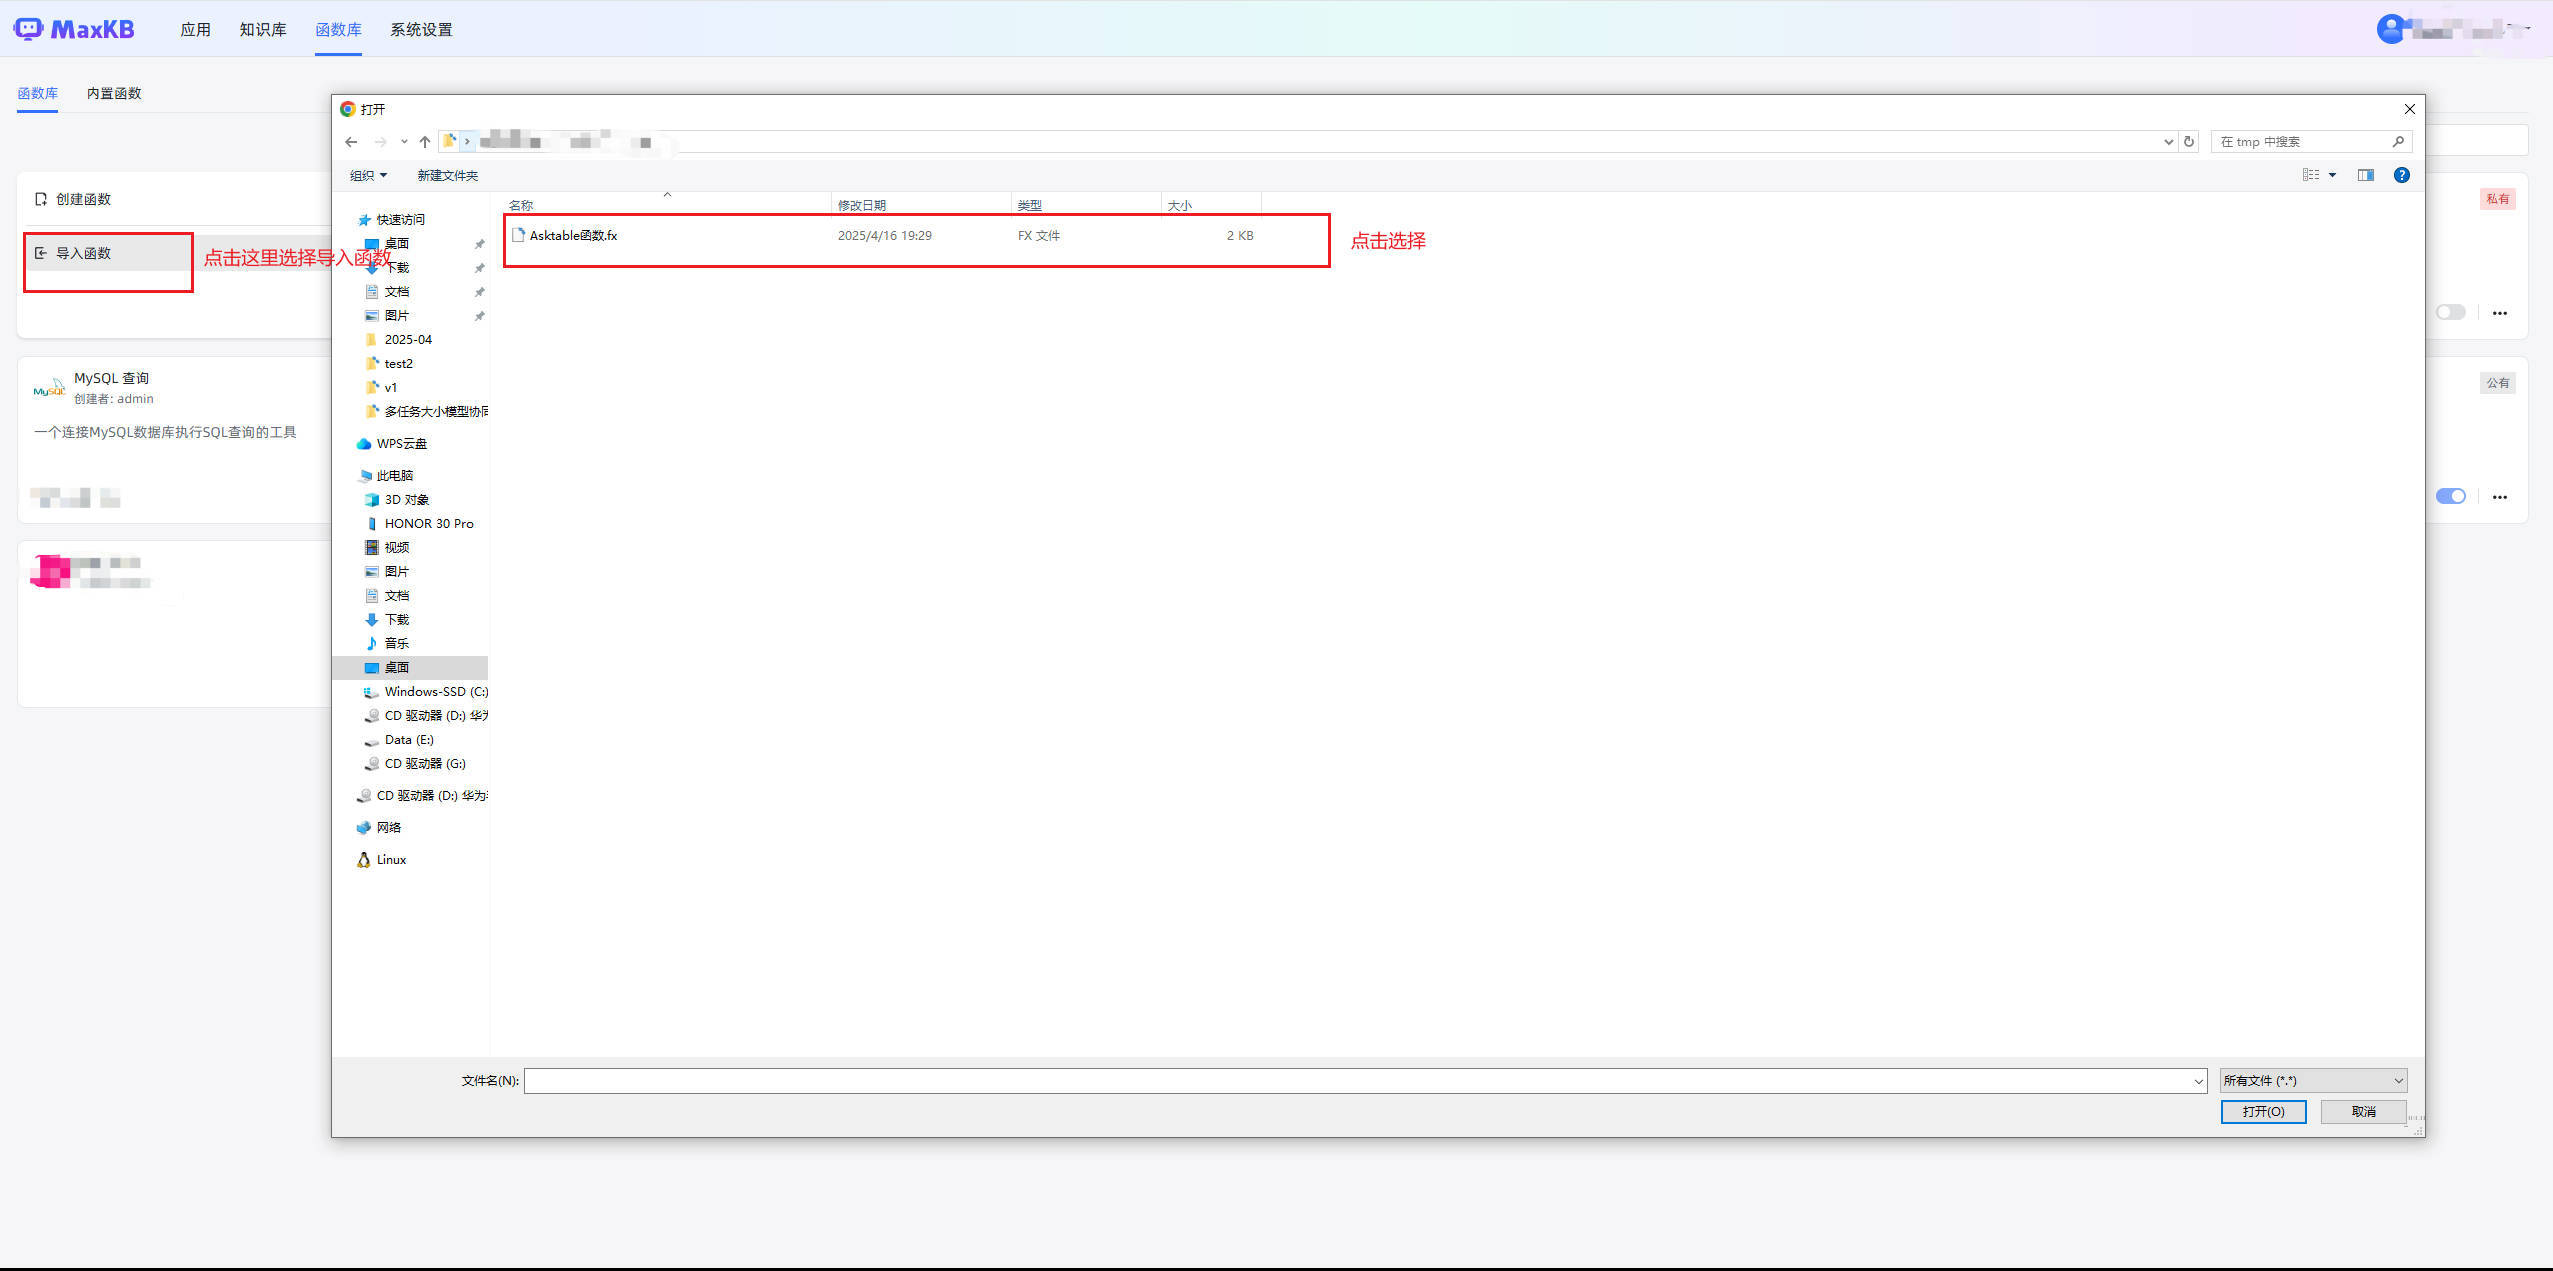This screenshot has width=2553, height=1271.
Task: Click the 文件名 input field
Action: click(x=1360, y=1081)
